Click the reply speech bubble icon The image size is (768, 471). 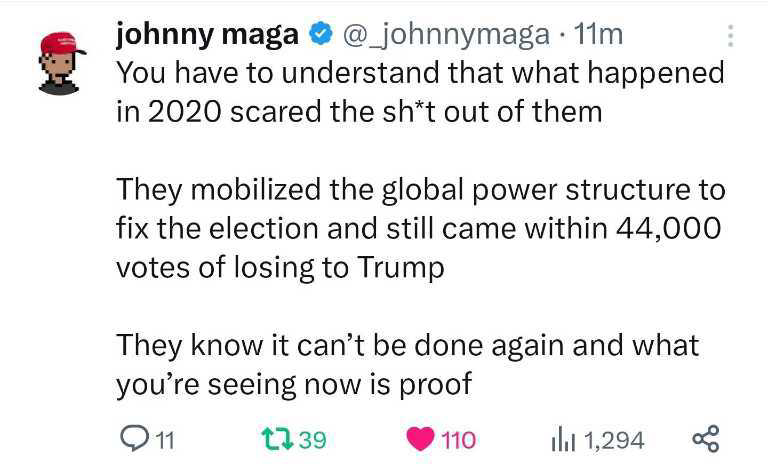[x=133, y=438]
